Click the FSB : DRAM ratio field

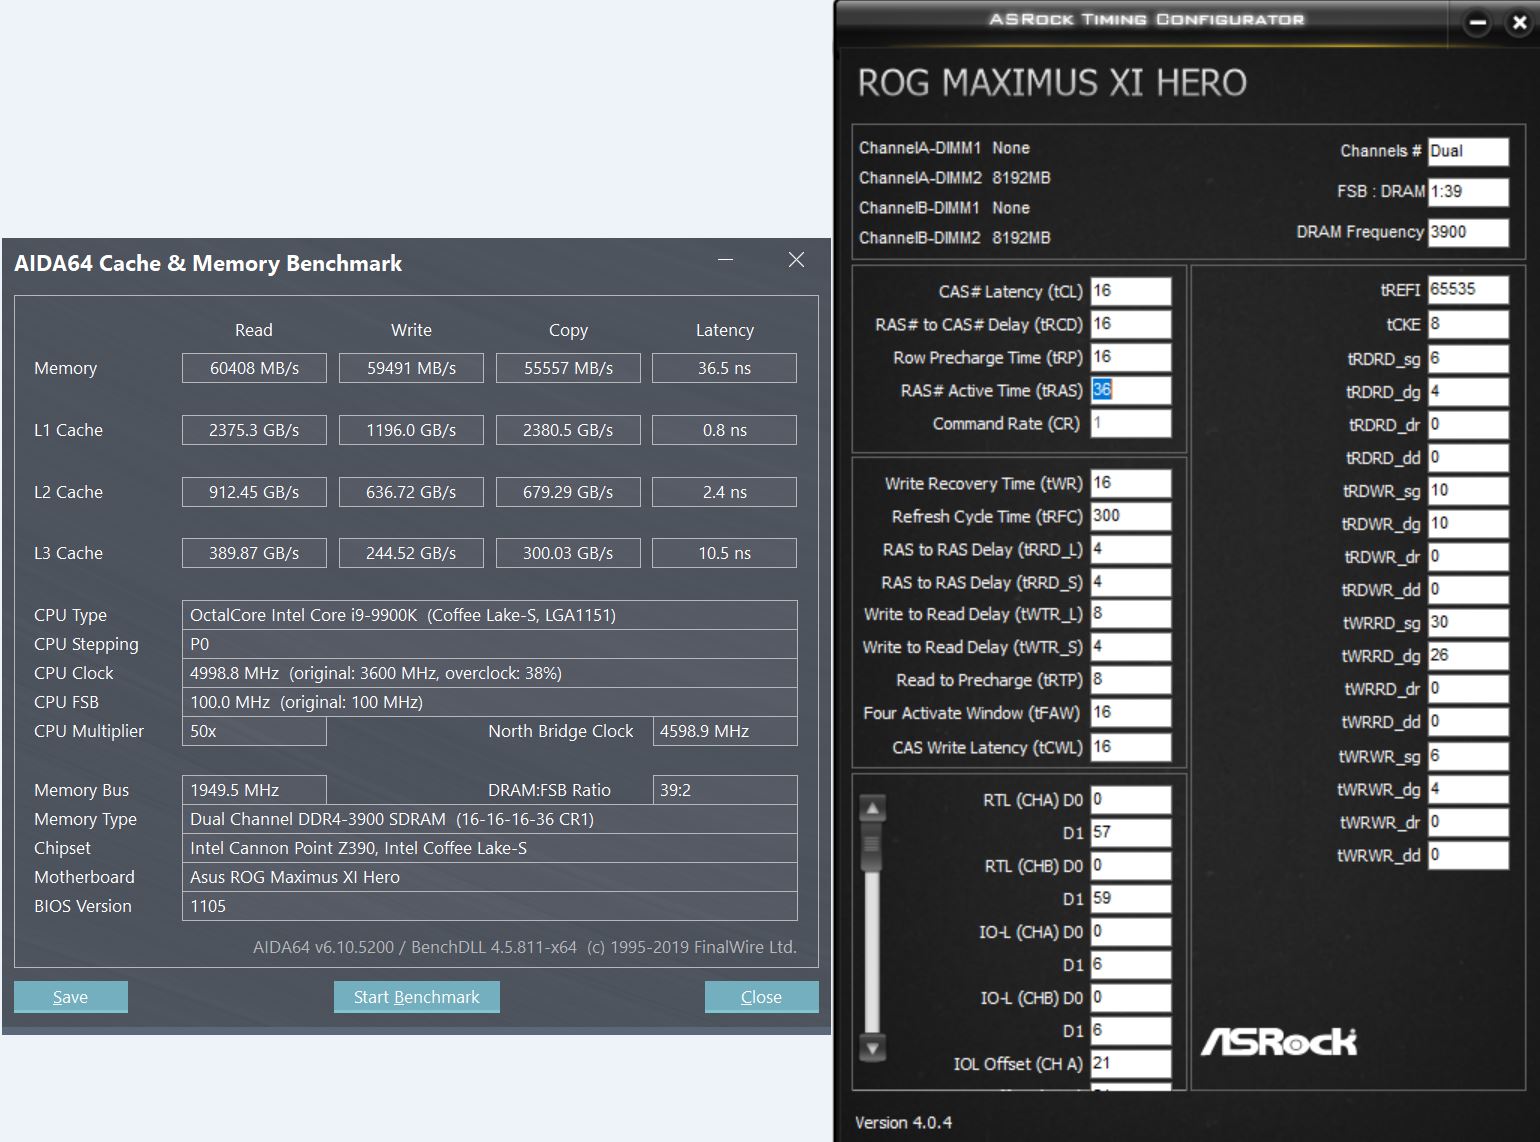tap(1467, 191)
